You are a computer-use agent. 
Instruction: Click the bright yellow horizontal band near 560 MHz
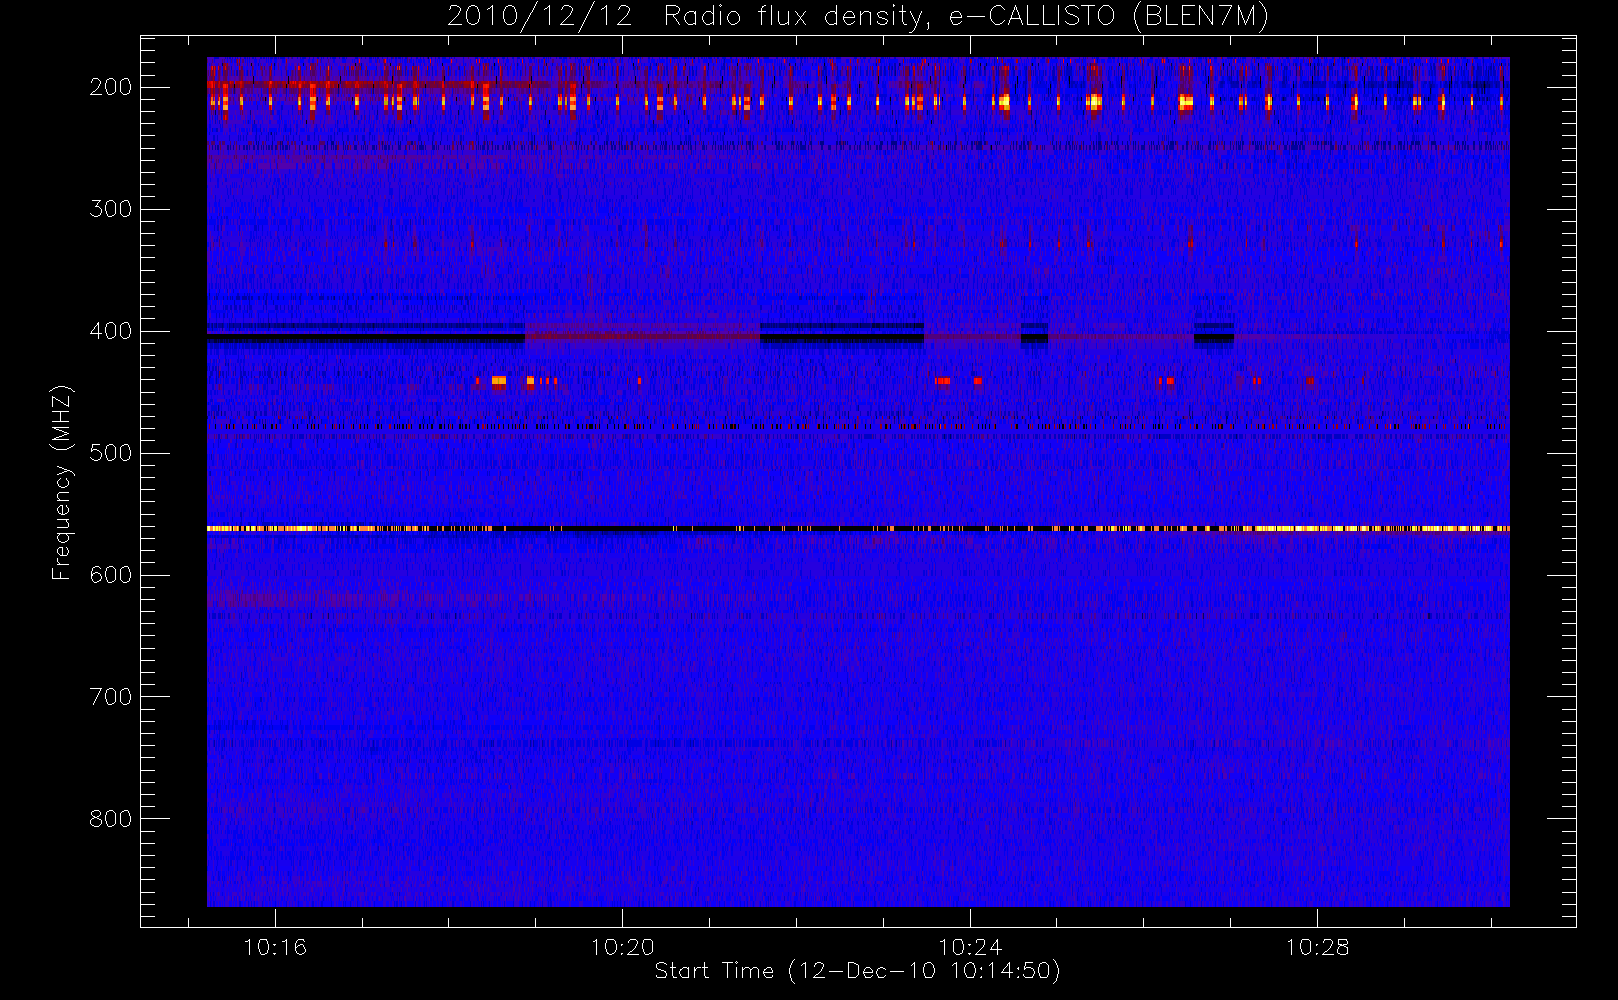click(858, 528)
